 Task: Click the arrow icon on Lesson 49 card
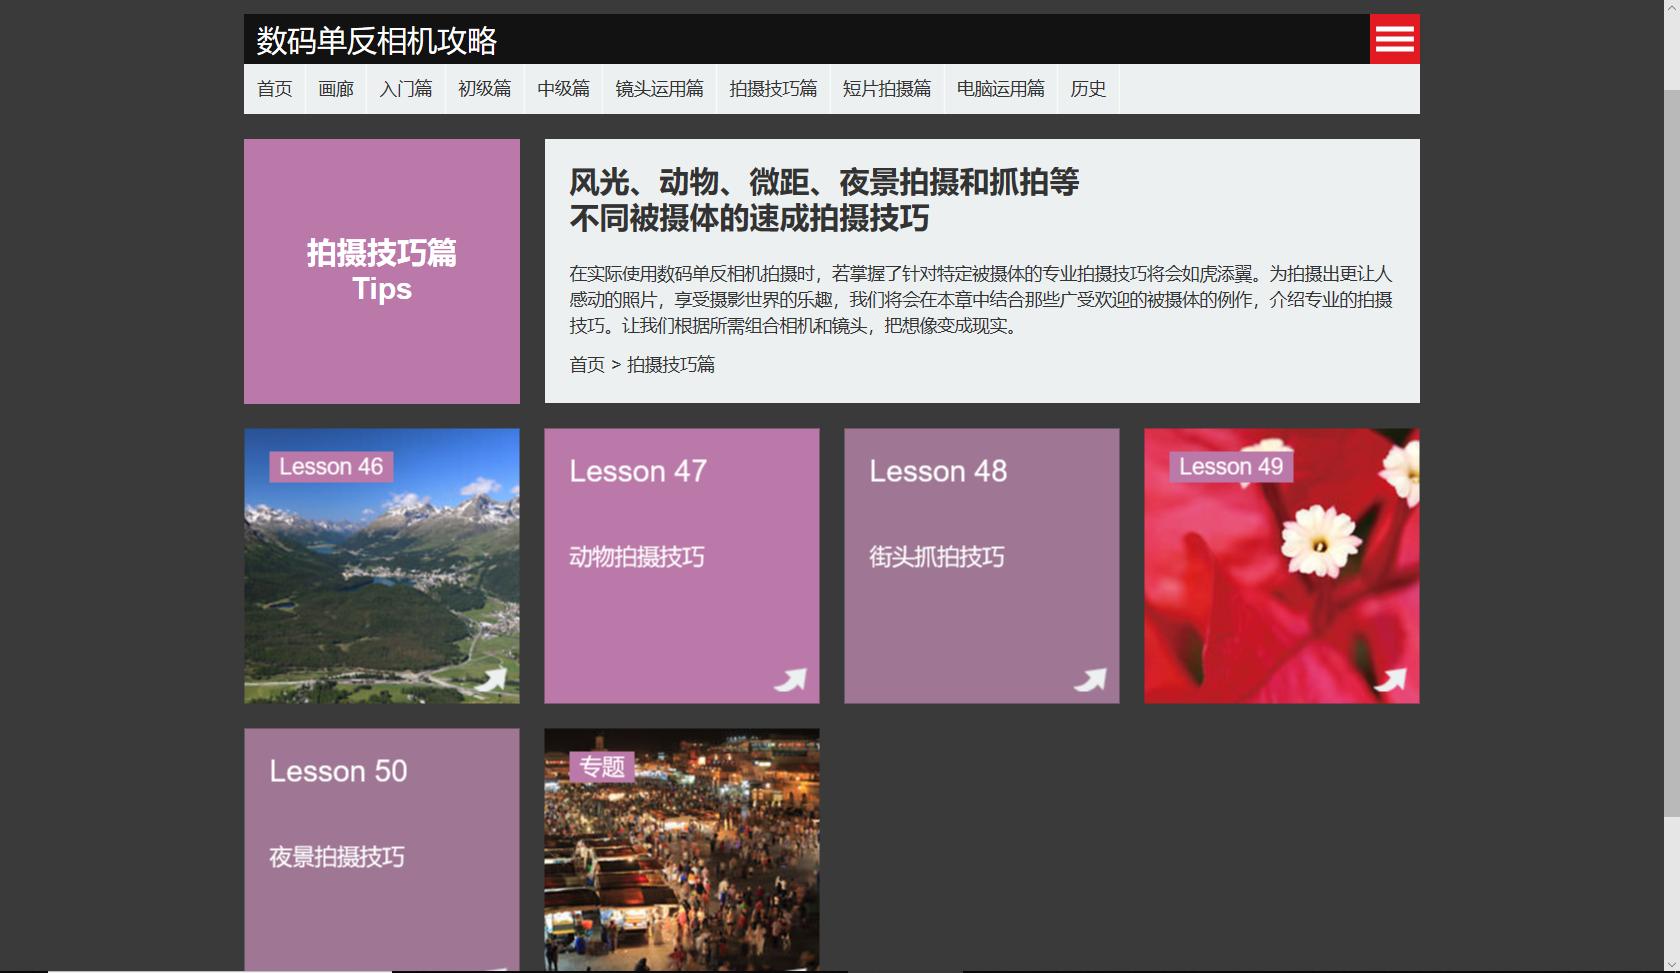coord(1392,678)
